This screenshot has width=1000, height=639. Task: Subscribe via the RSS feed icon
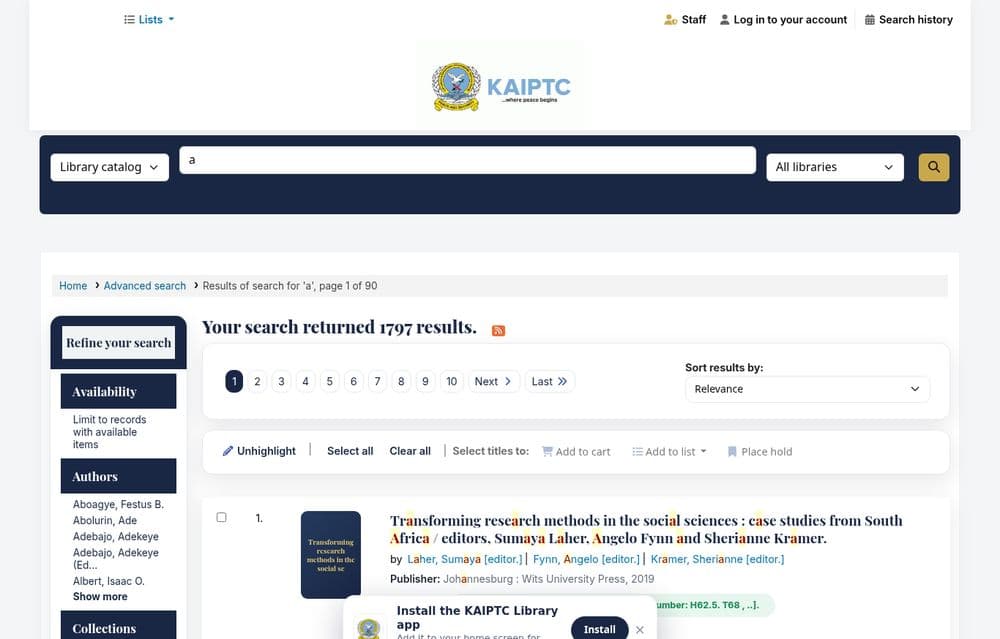[x=499, y=330]
